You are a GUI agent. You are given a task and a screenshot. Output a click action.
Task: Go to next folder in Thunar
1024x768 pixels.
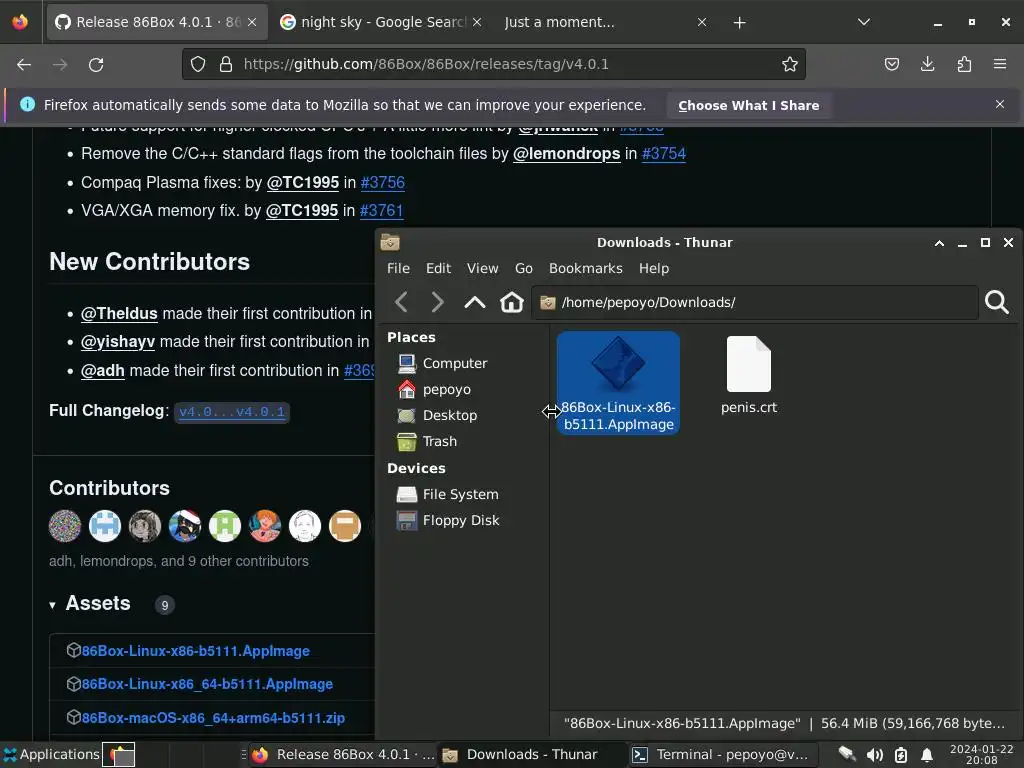pyautogui.click(x=438, y=302)
